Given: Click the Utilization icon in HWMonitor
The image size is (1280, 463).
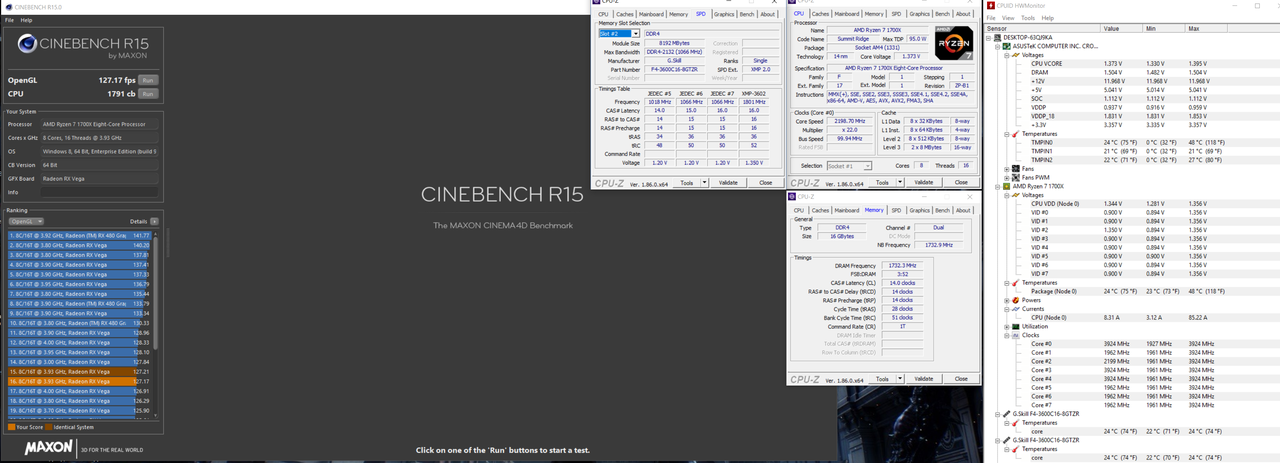Looking at the screenshot, I should [1015, 326].
